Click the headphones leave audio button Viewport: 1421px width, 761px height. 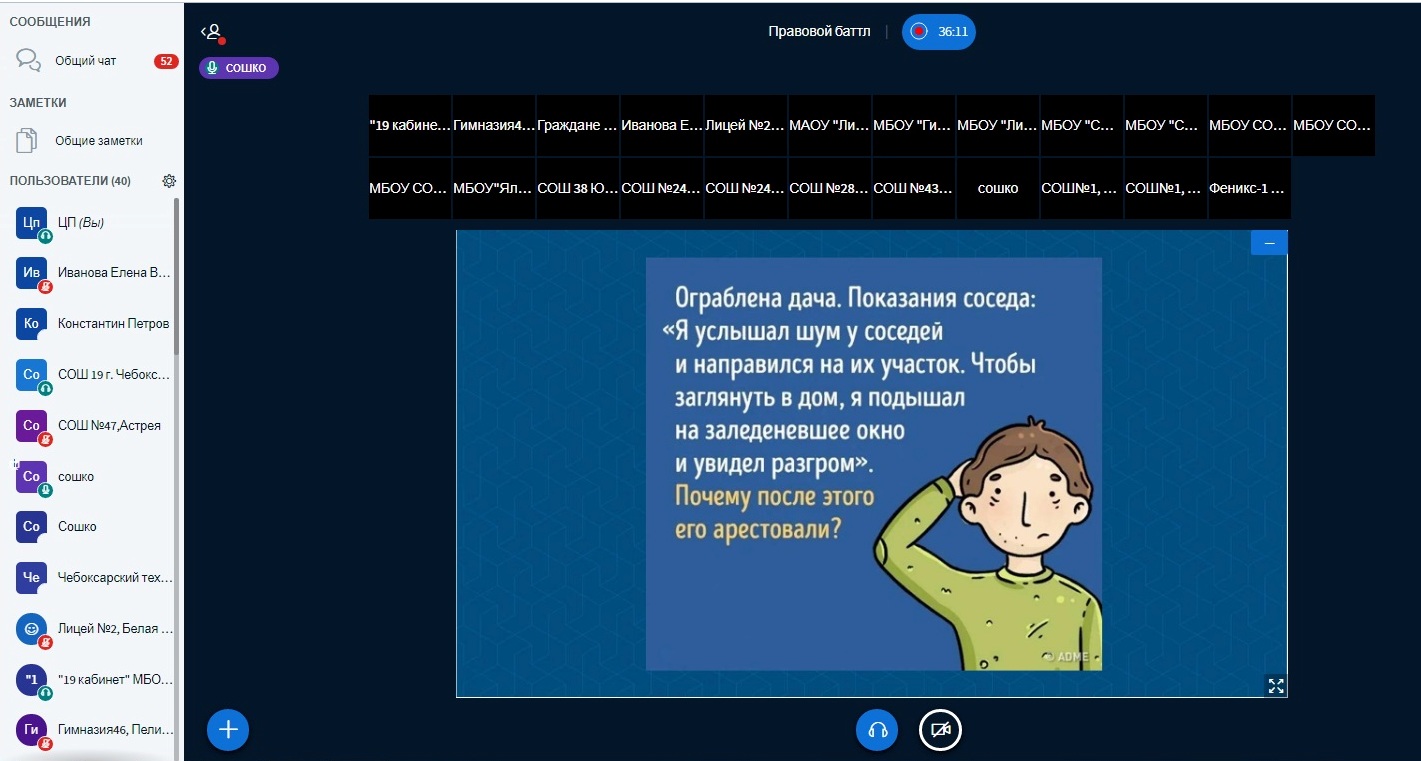(877, 730)
